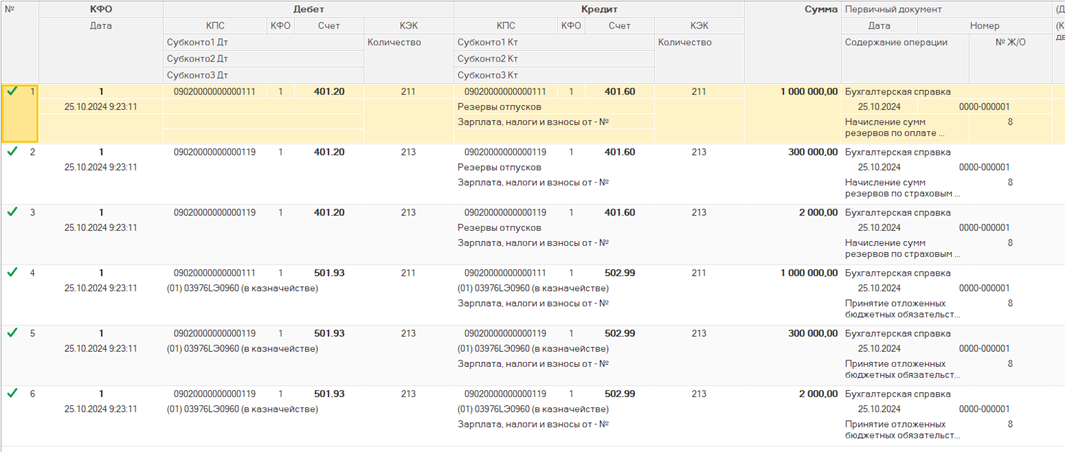The height and width of the screenshot is (452, 1065).
Task: Click the green checkmark in row 5
Action: [12, 333]
